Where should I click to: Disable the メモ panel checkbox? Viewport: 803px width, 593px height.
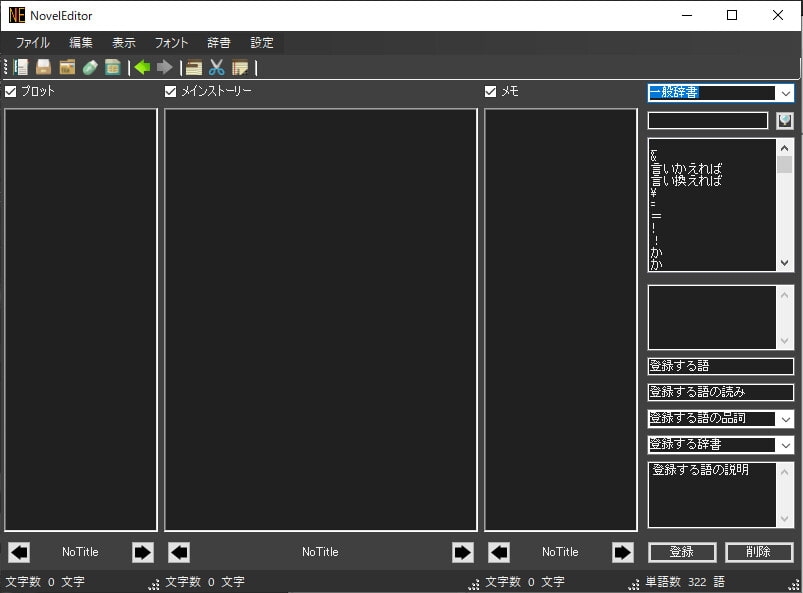pos(491,91)
